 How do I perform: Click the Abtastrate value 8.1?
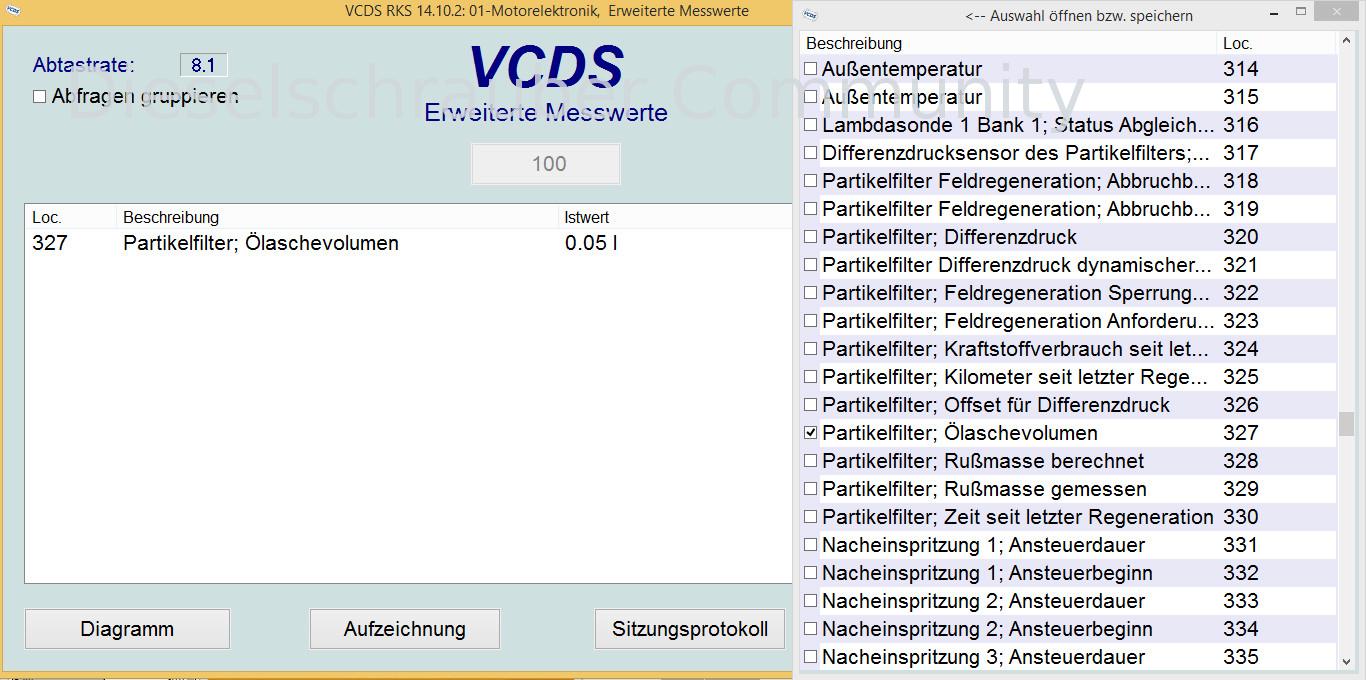203,65
